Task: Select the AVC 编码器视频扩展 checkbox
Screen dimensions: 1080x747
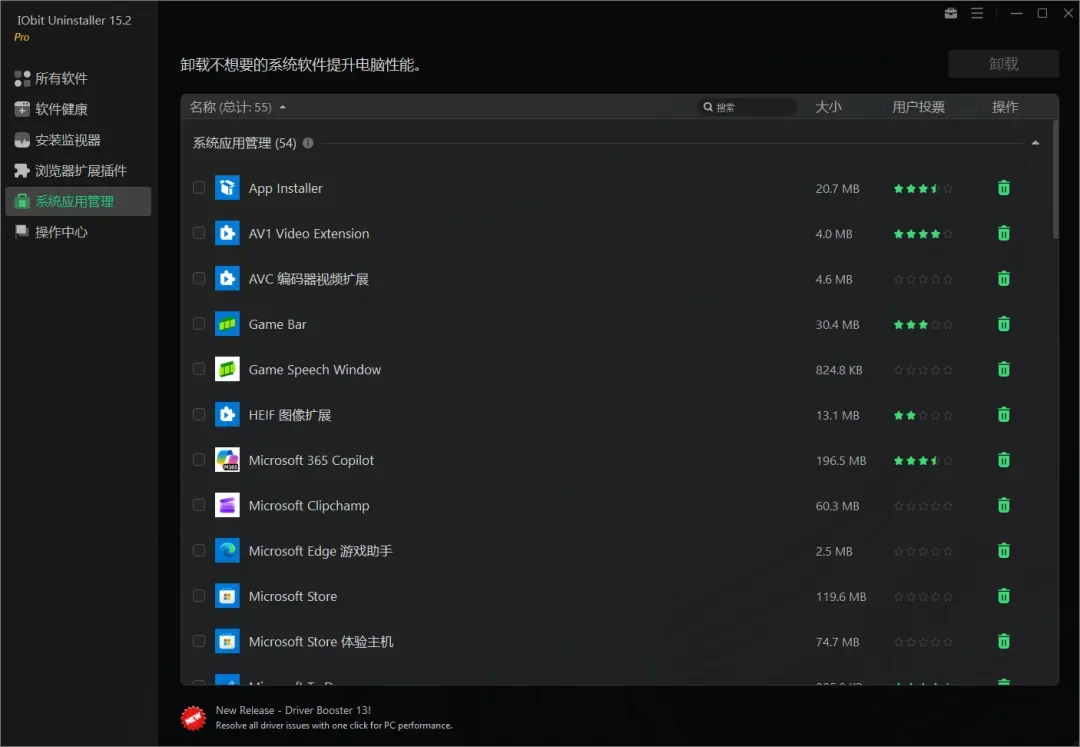Action: tap(198, 279)
